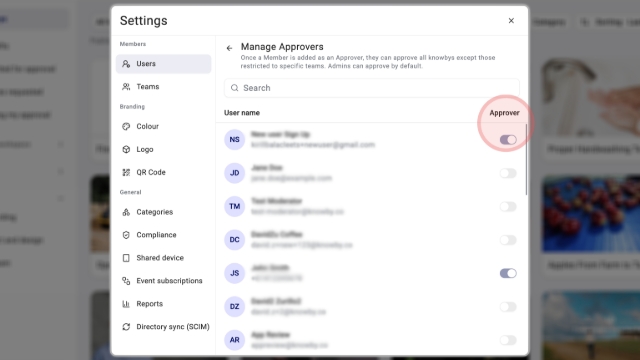Enable approver toggle for JD user
This screenshot has width=640, height=360.
click(x=508, y=173)
